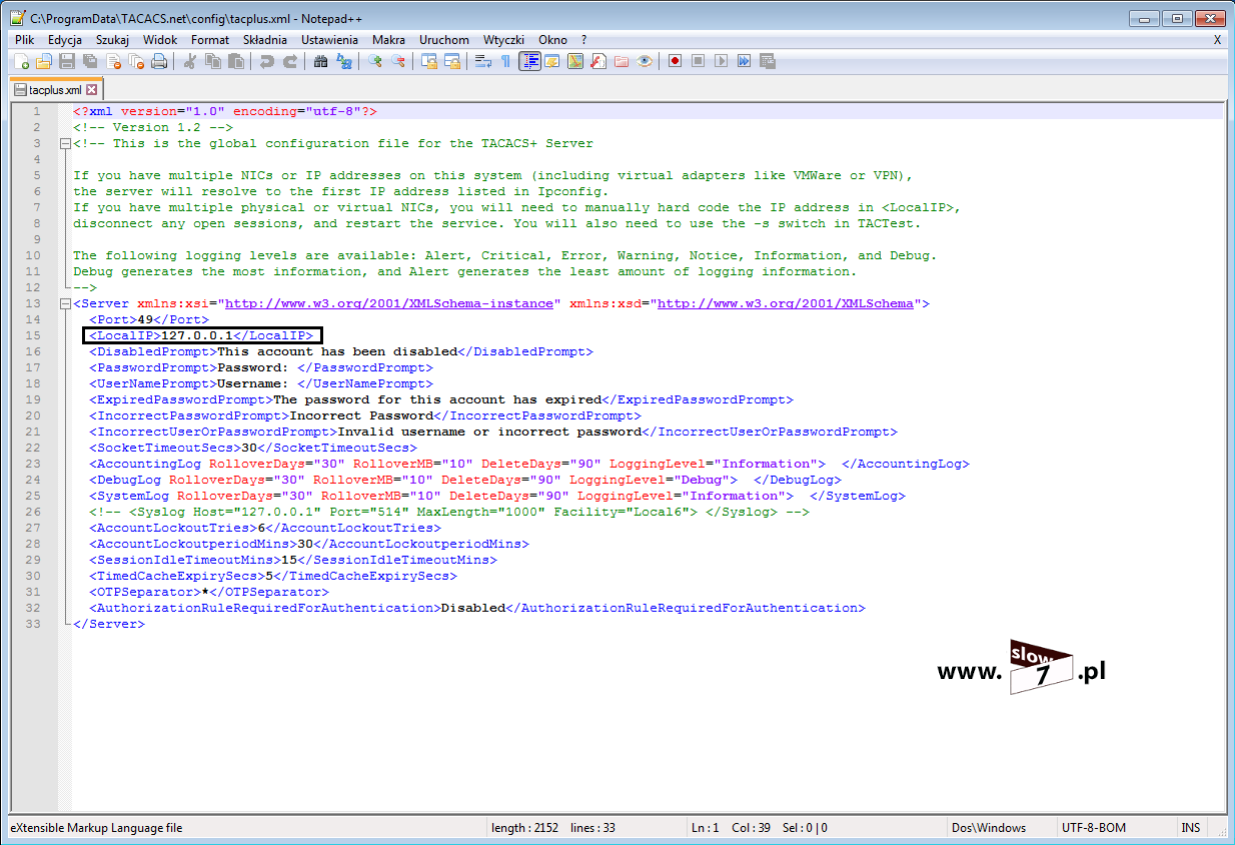Click the length : 2152 lines : 33 status field
The width and height of the screenshot is (1235, 845).
pos(553,828)
